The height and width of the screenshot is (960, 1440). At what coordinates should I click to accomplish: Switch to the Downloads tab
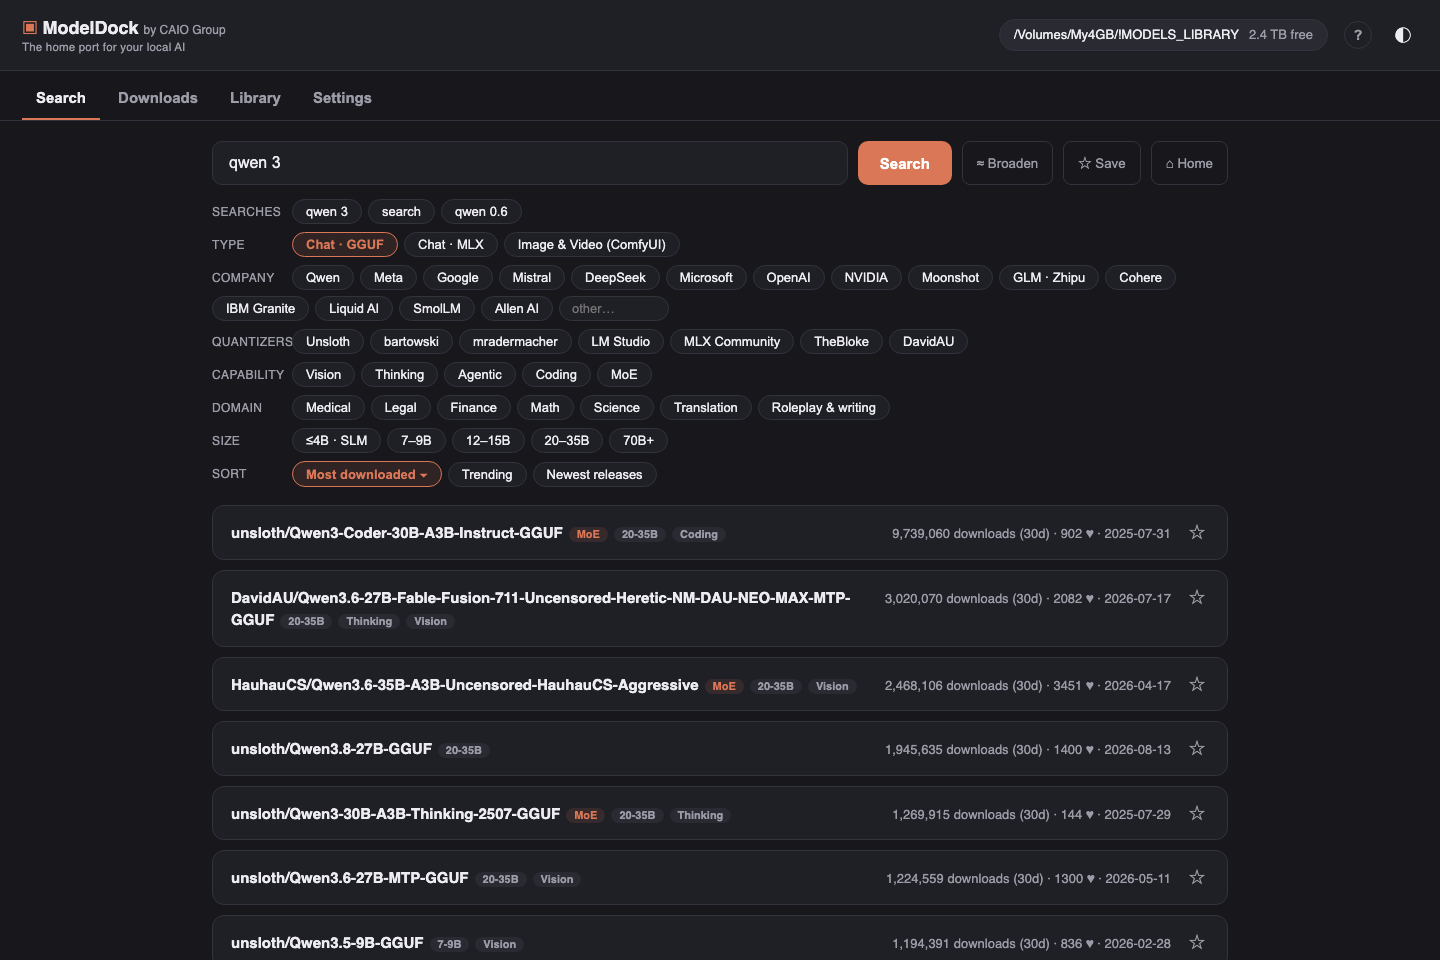[158, 98]
